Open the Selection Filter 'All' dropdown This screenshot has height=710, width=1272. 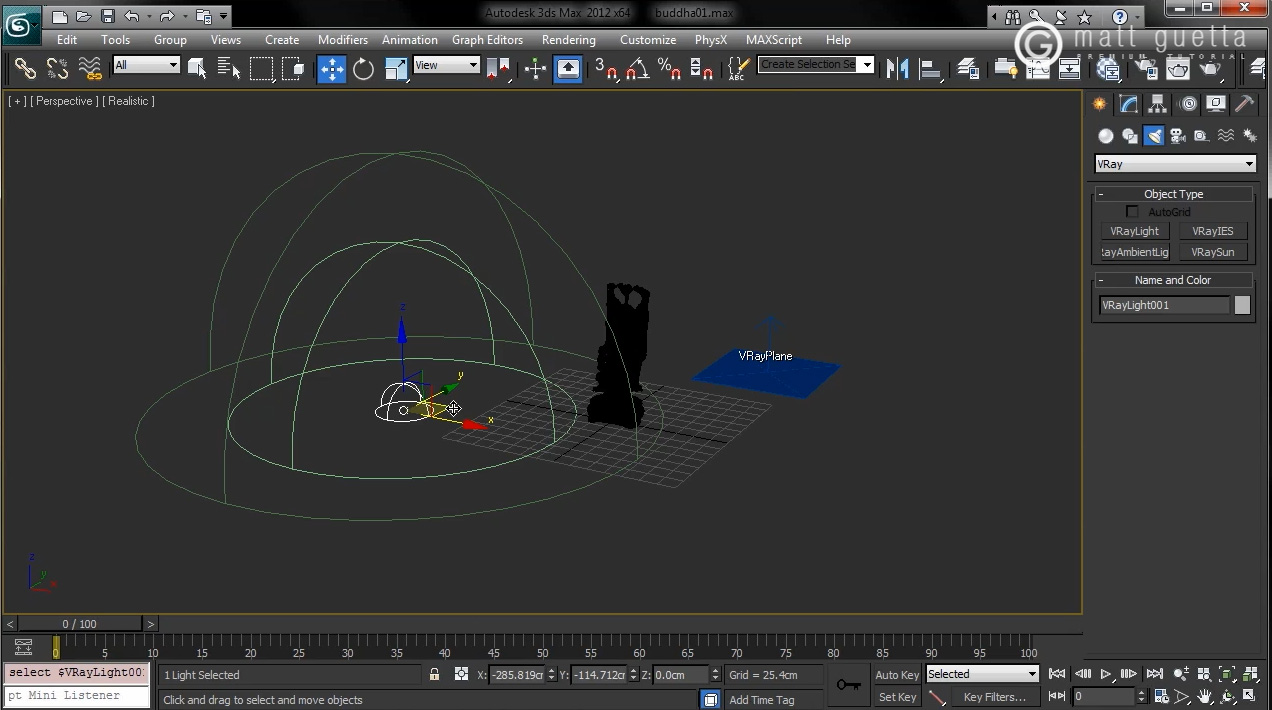[146, 65]
